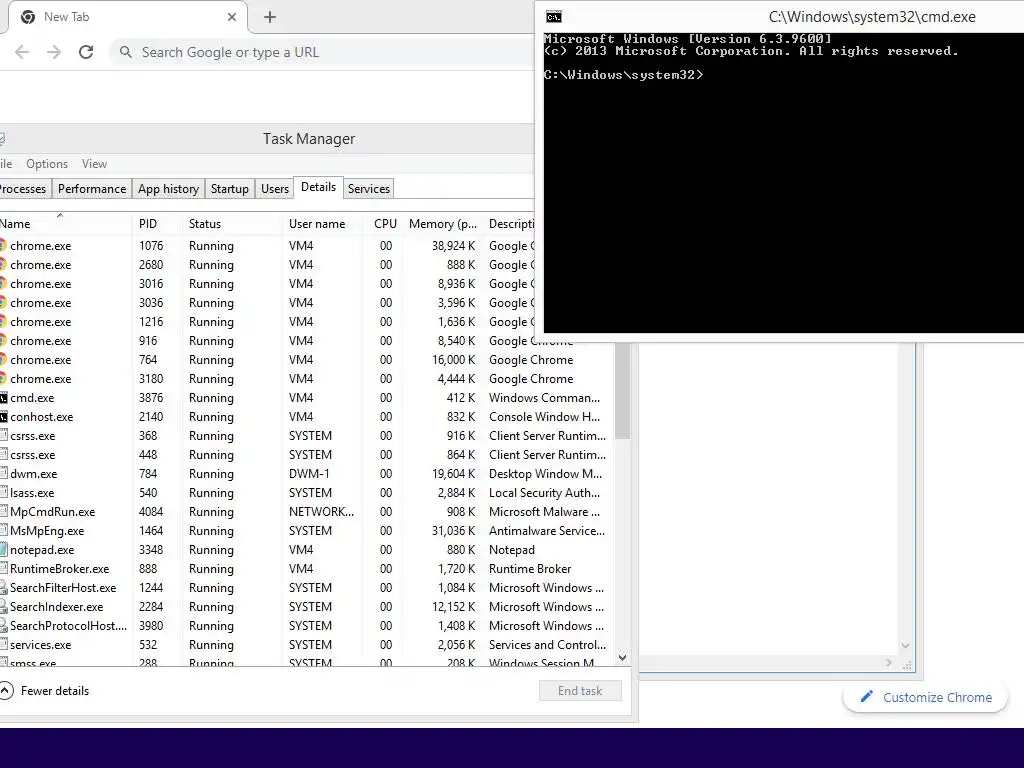Click the Task Manager scroll down arrow
Screen dimensions: 1024x768
pyautogui.click(x=622, y=658)
